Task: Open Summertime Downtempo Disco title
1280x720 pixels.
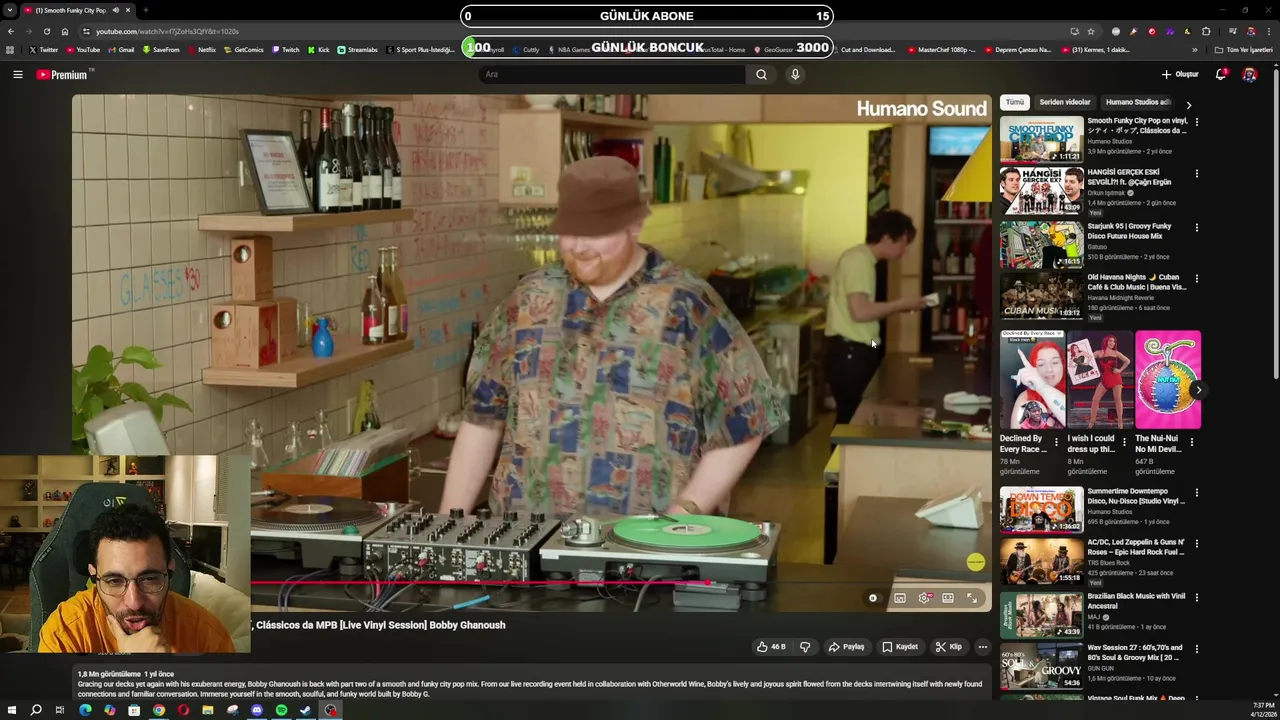Action: pyautogui.click(x=1136, y=496)
